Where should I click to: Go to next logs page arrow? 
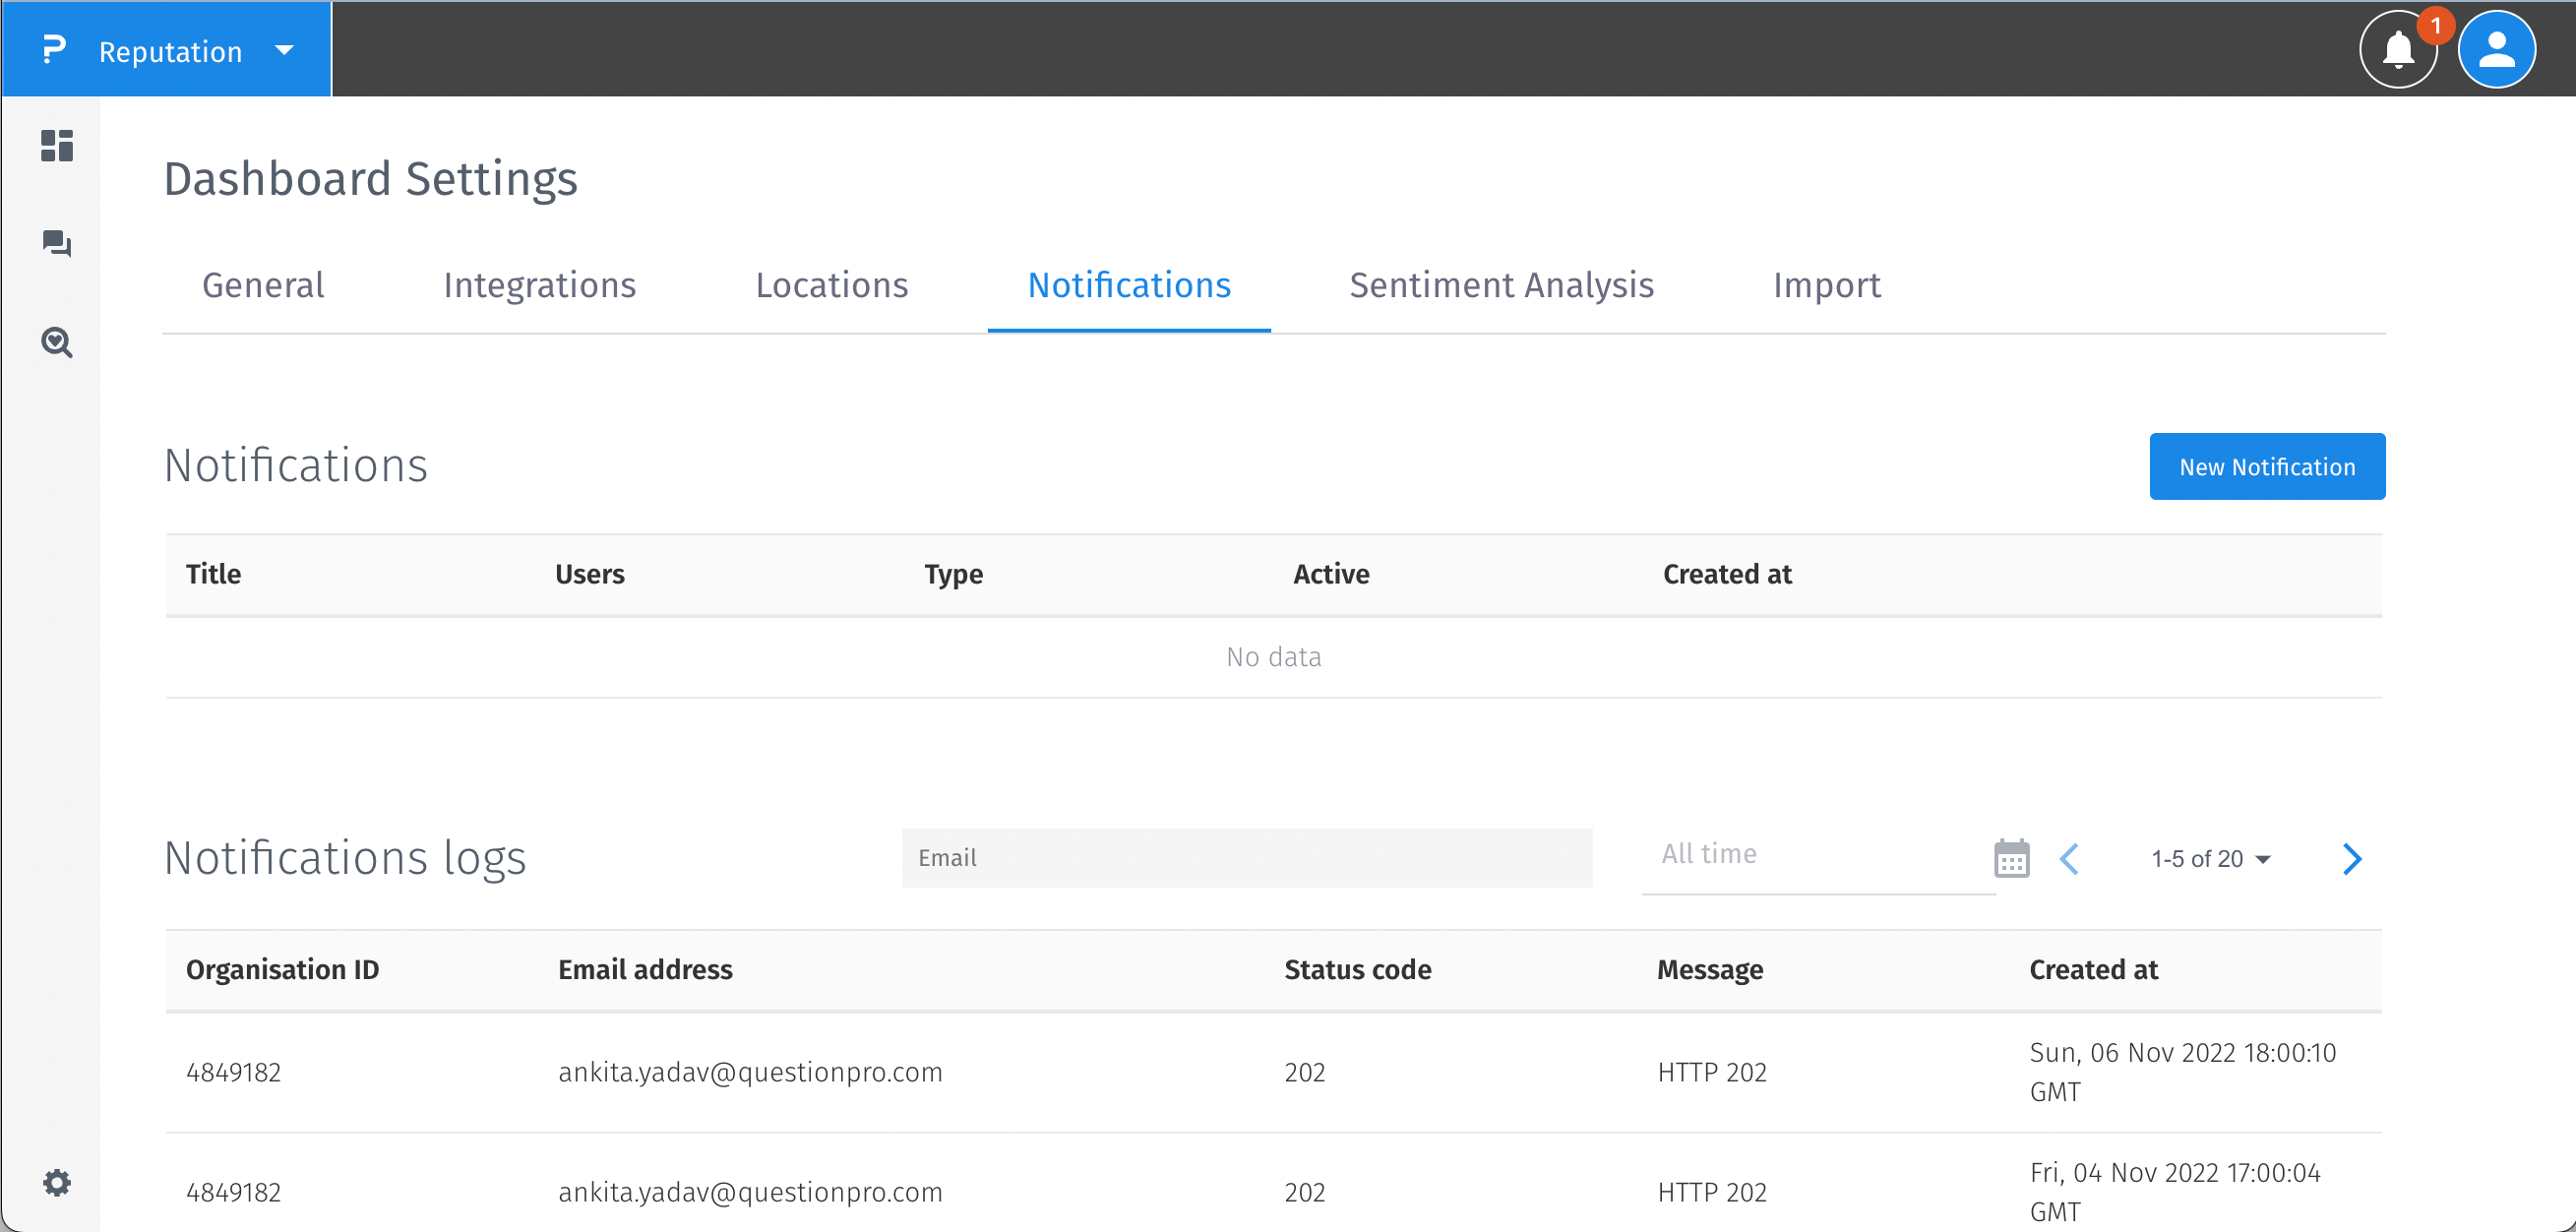(x=2352, y=859)
